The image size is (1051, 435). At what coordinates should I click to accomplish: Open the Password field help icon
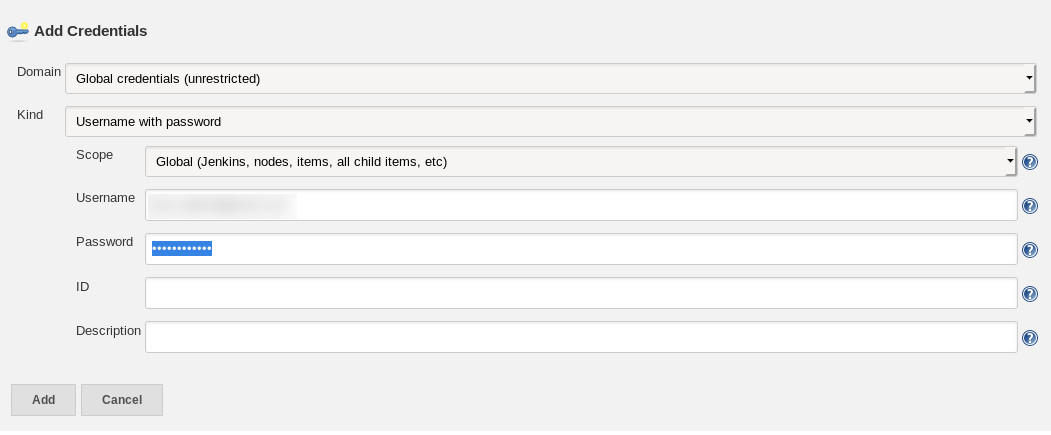tap(1030, 250)
